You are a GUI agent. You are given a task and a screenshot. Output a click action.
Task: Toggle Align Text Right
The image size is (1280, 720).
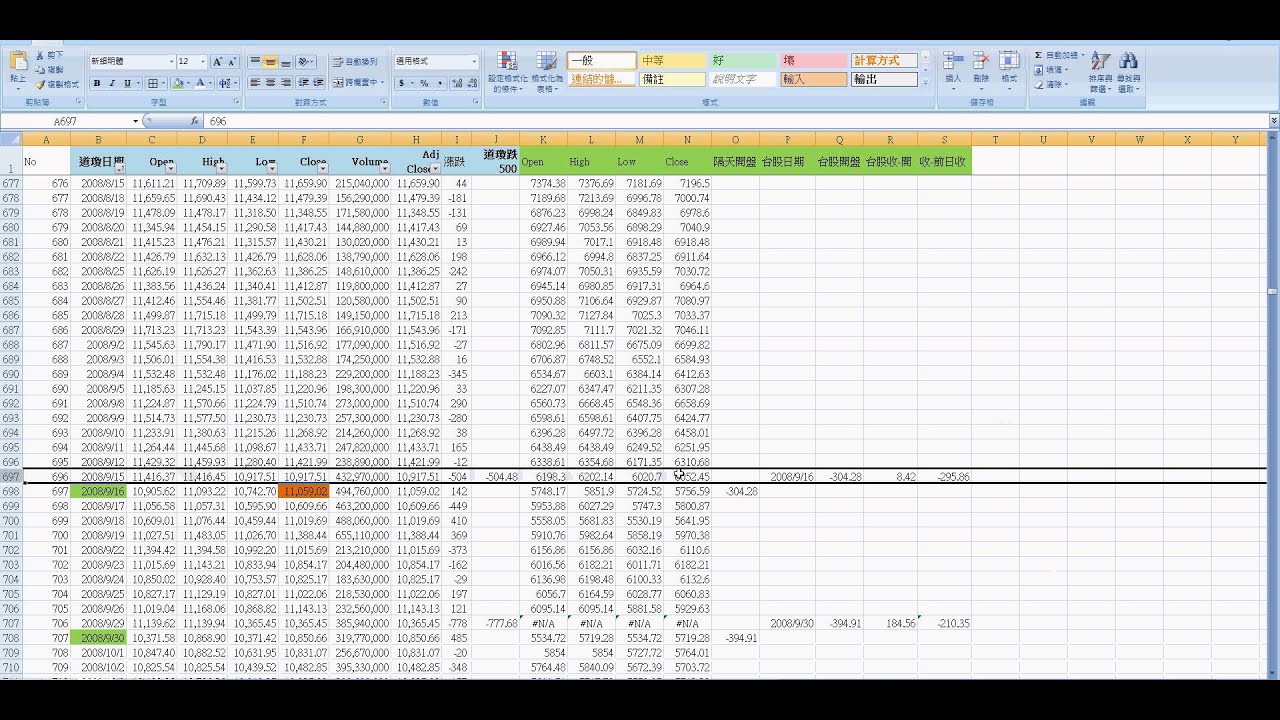[x=285, y=83]
